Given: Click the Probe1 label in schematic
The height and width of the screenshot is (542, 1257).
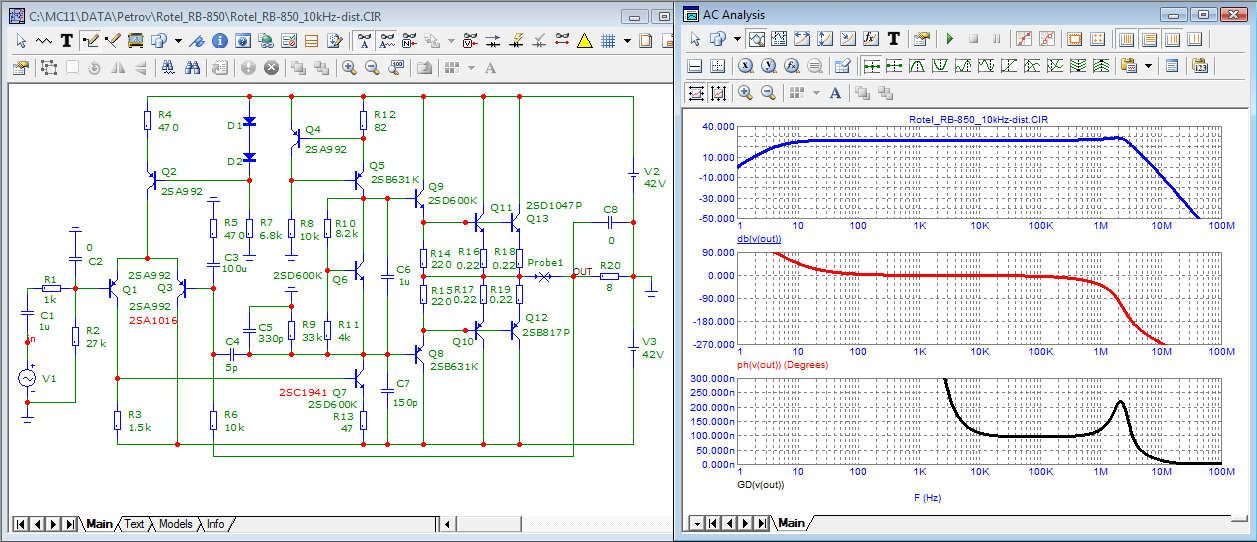Looking at the screenshot, I should (x=546, y=263).
